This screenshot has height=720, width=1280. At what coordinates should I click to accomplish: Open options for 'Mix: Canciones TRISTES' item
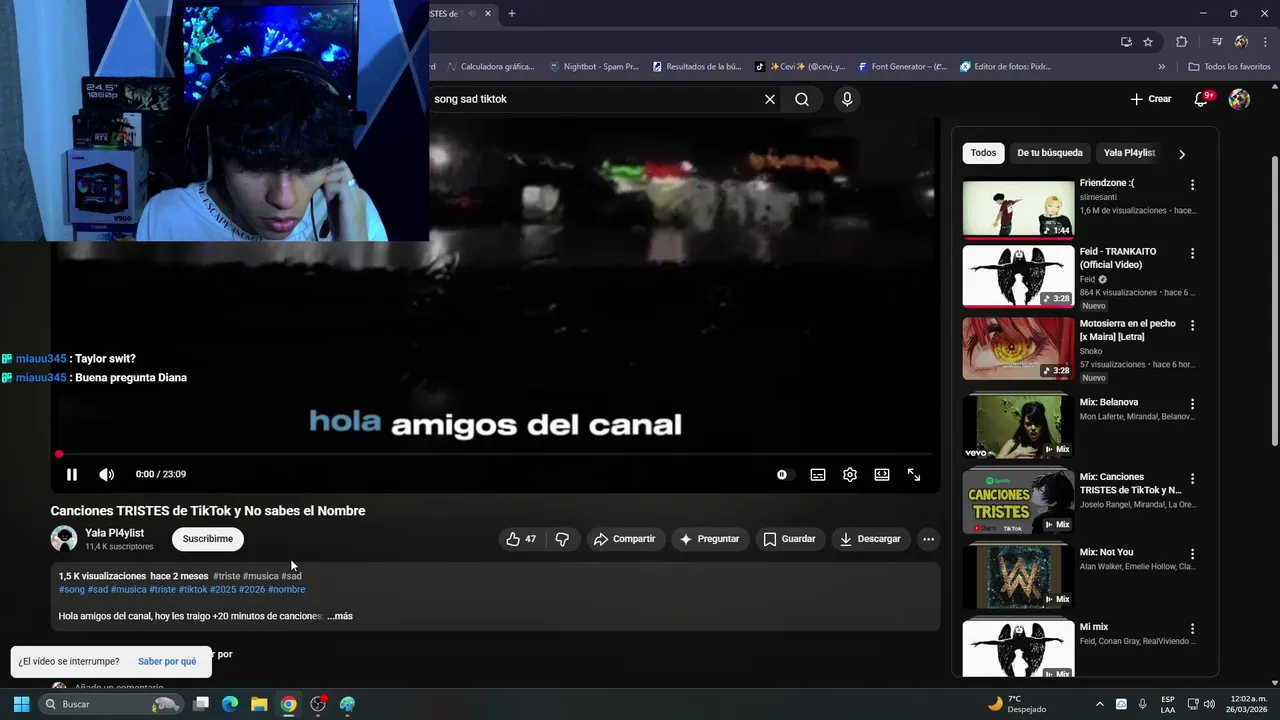click(x=1192, y=479)
